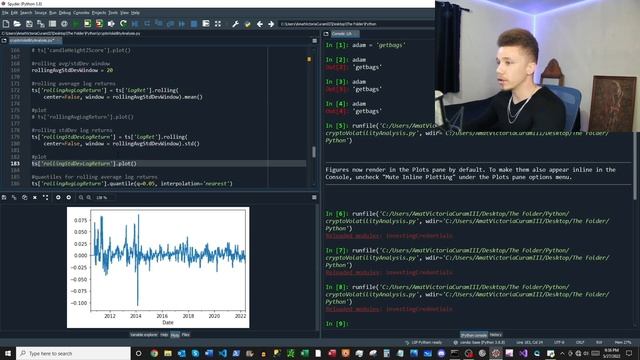Open File menu
The height and width of the screenshot is (360, 640).
[x=5, y=13]
